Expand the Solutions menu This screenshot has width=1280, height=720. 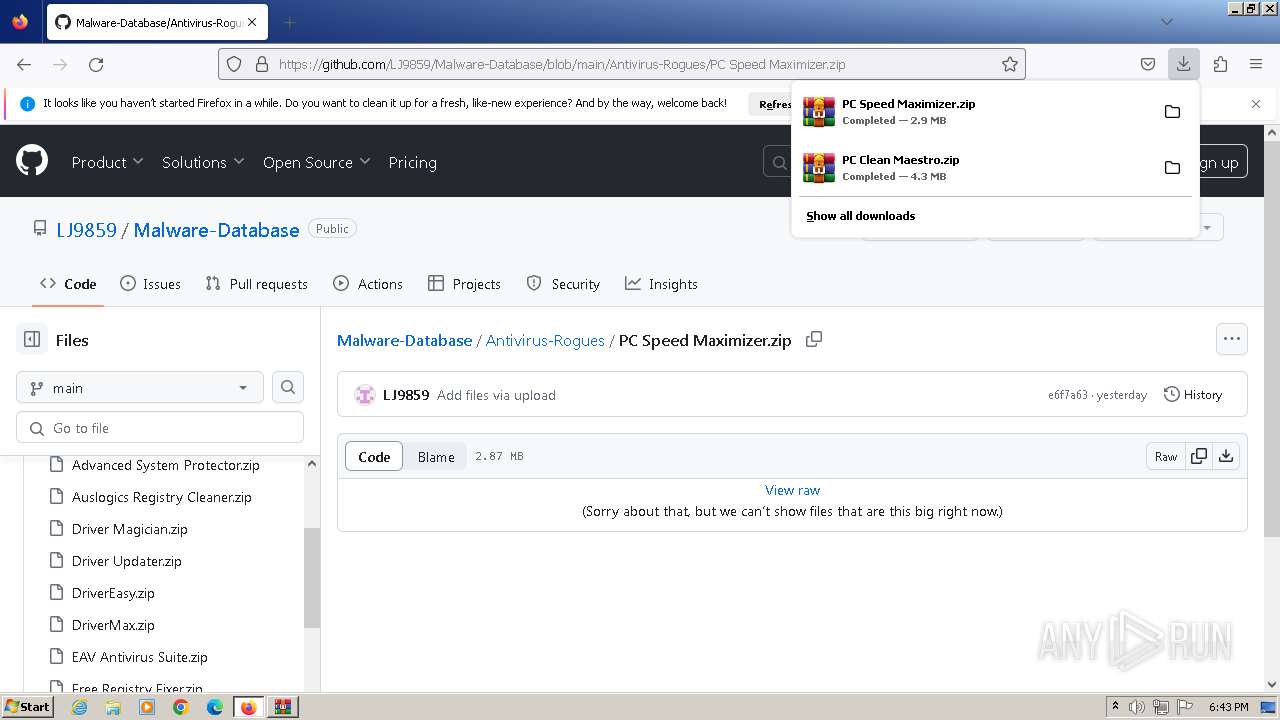pos(203,162)
